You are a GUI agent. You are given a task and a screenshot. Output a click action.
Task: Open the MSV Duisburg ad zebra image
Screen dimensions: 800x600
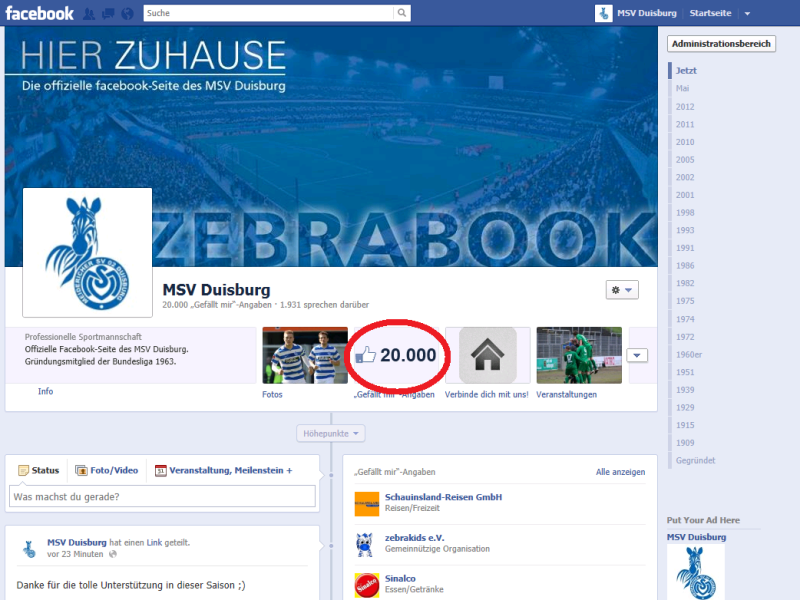pos(696,572)
